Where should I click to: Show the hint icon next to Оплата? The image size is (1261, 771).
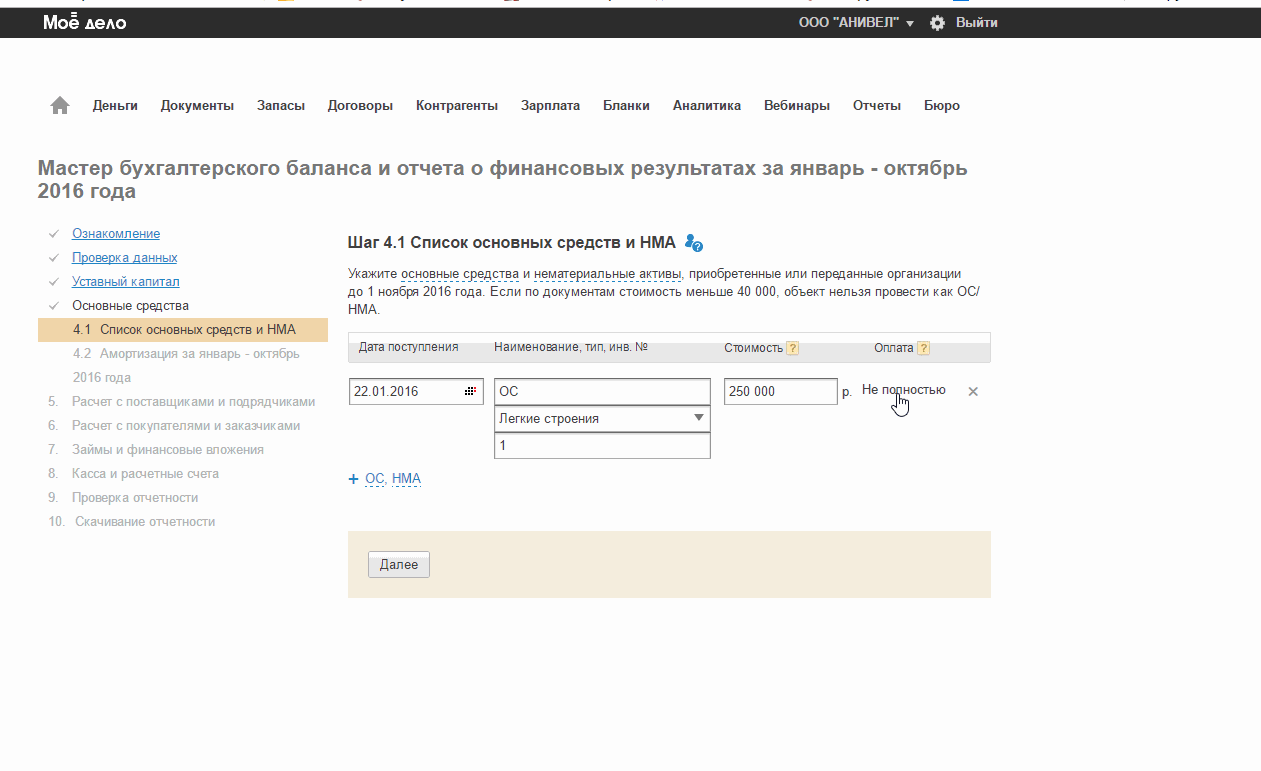tap(923, 348)
